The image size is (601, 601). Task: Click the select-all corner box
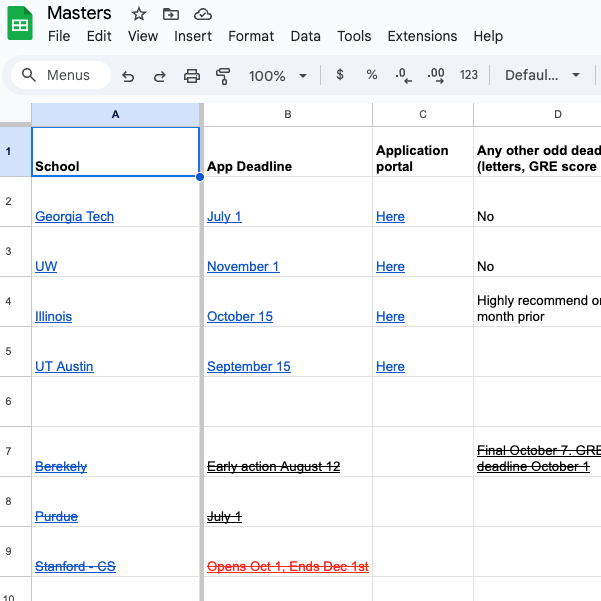click(15, 114)
